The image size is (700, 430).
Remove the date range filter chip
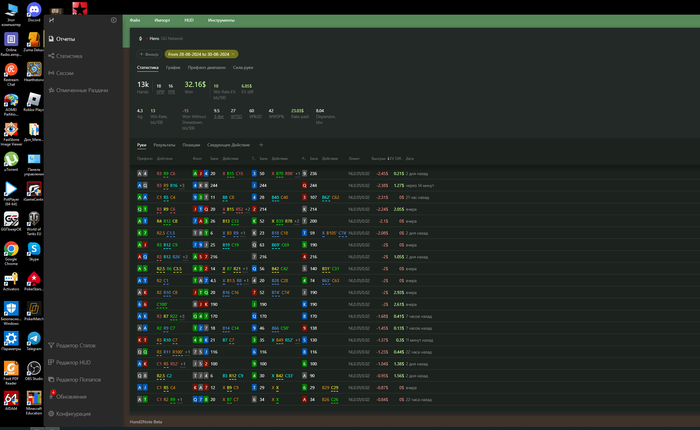click(233, 54)
